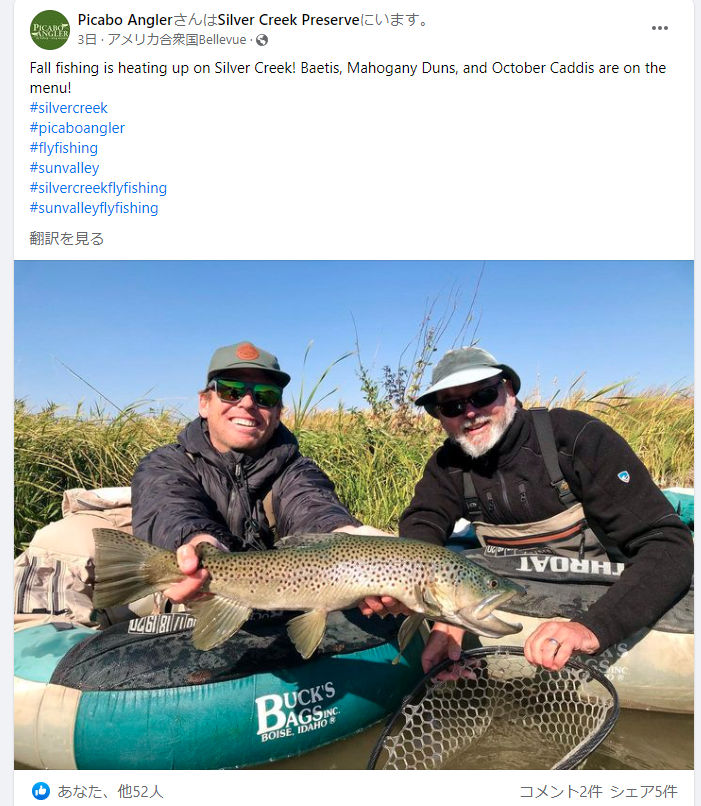Open the trout fishing photo
The height and width of the screenshot is (806, 701).
[x=354, y=515]
